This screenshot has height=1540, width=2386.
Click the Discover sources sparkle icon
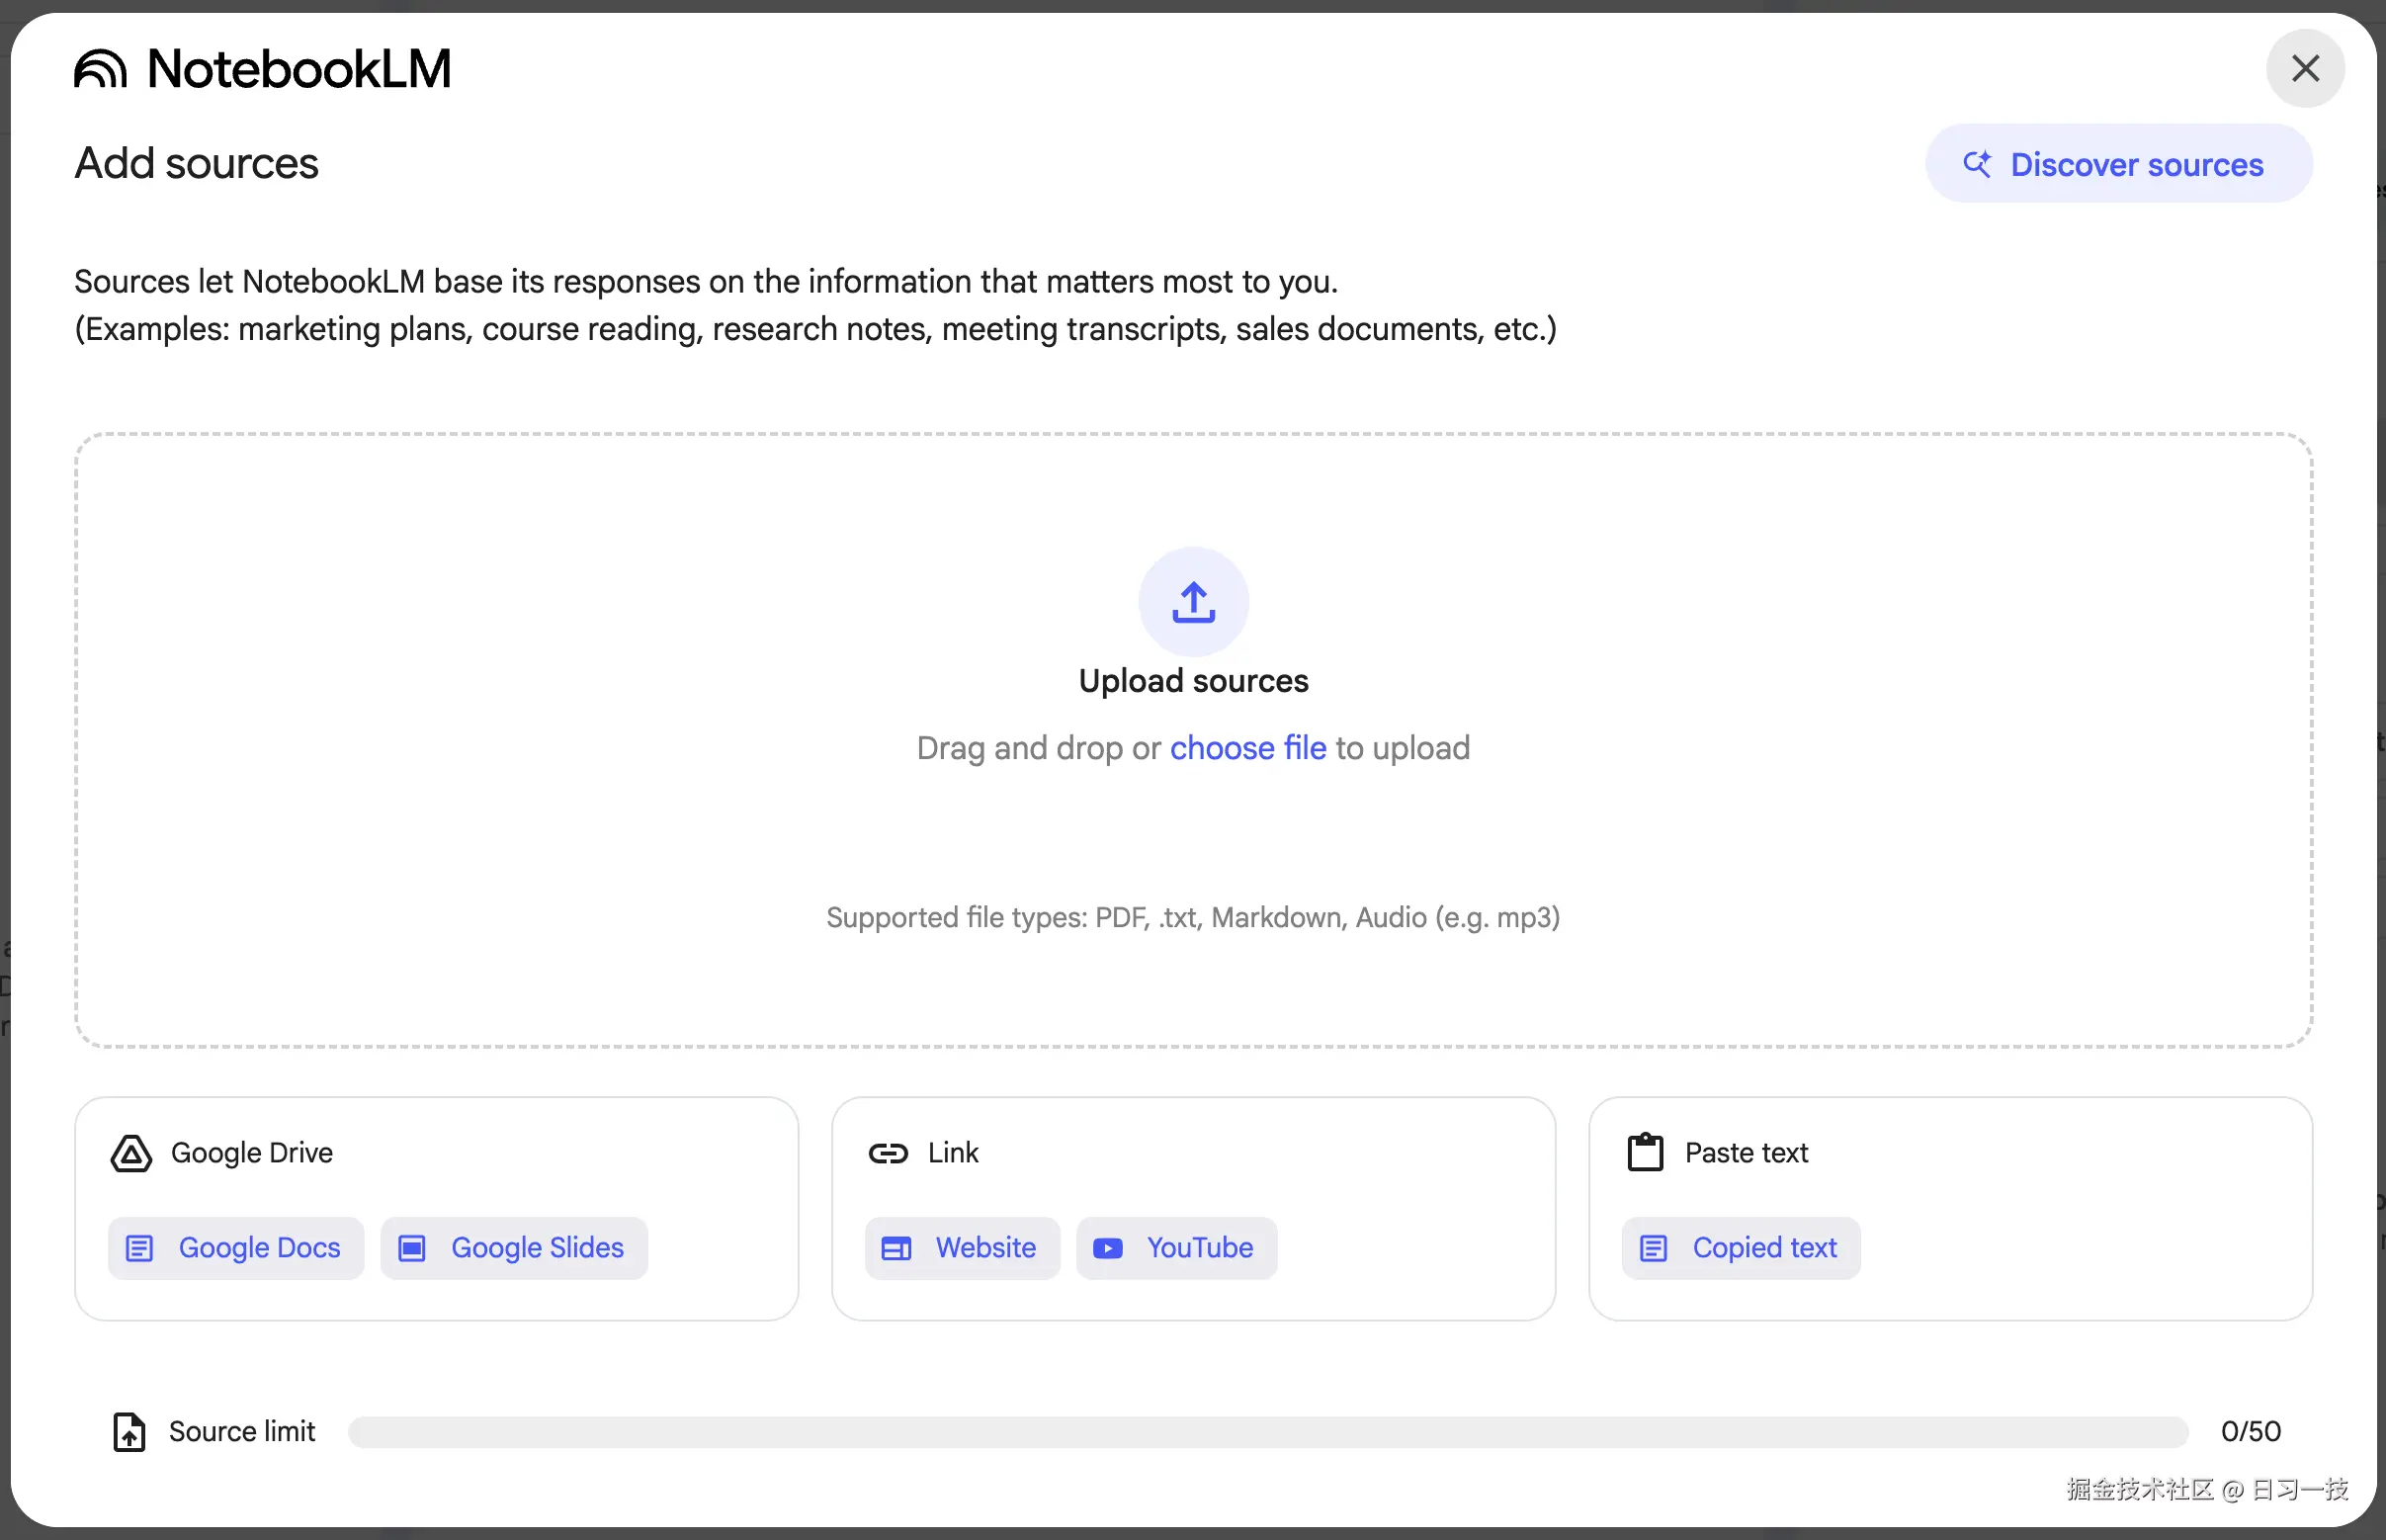tap(1978, 164)
